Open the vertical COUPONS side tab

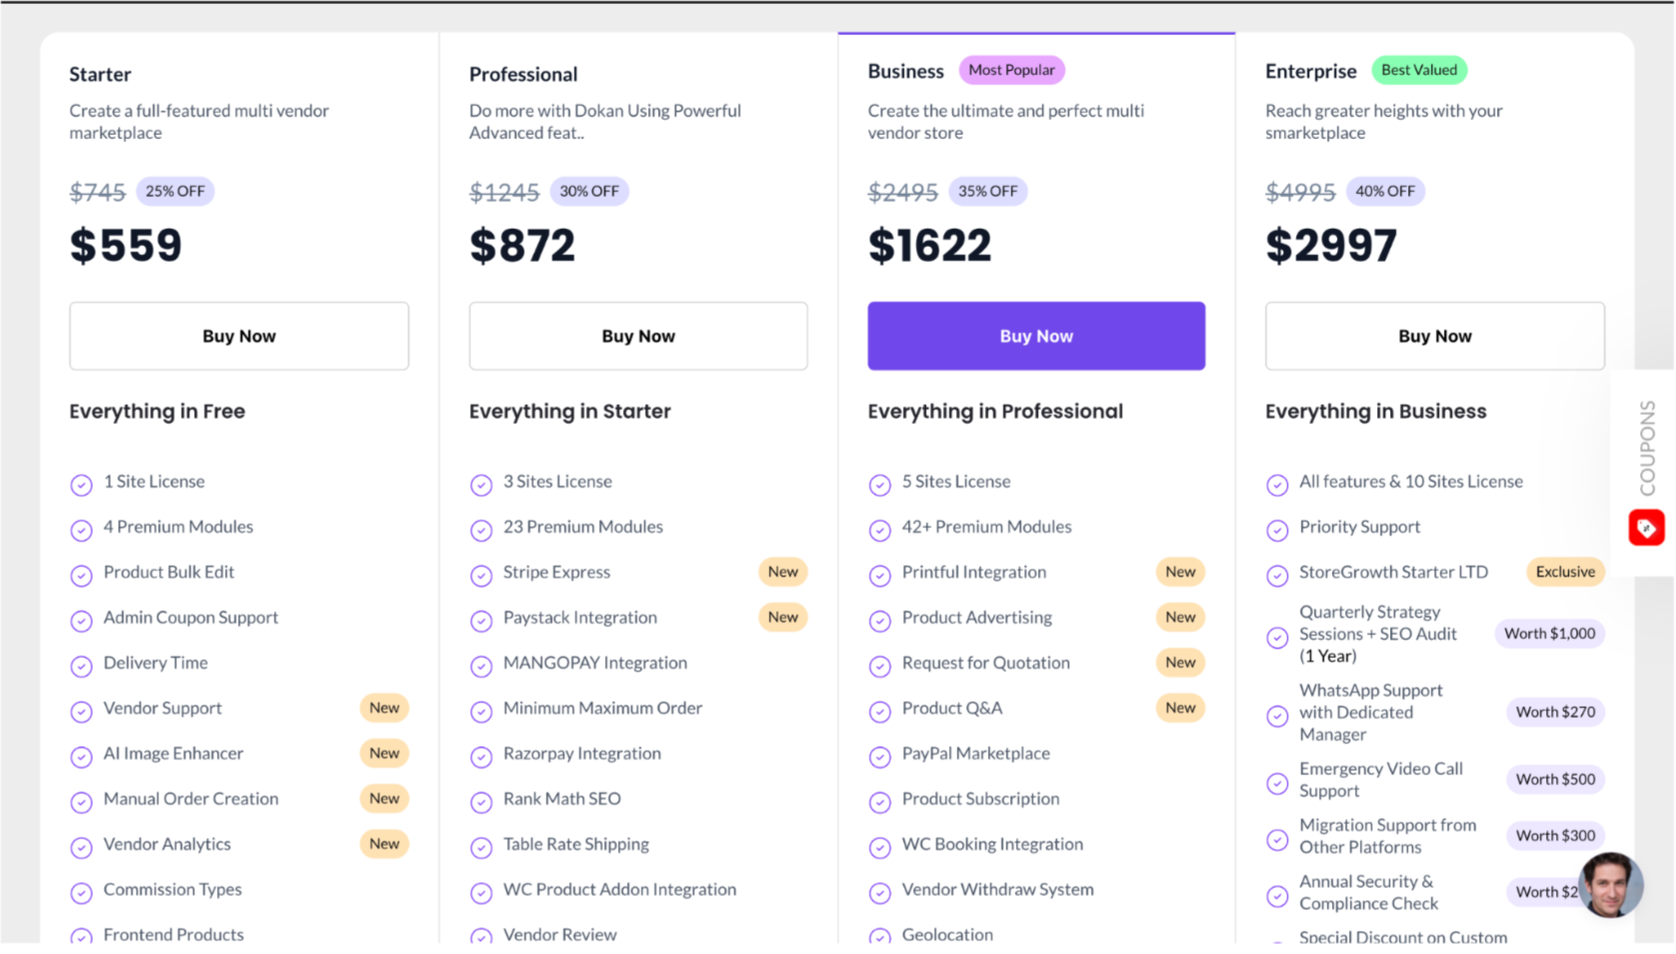point(1647,448)
